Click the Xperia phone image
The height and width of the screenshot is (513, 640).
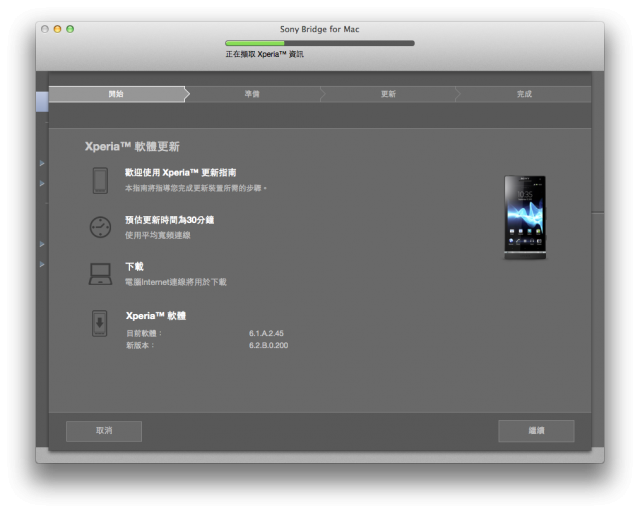525,218
